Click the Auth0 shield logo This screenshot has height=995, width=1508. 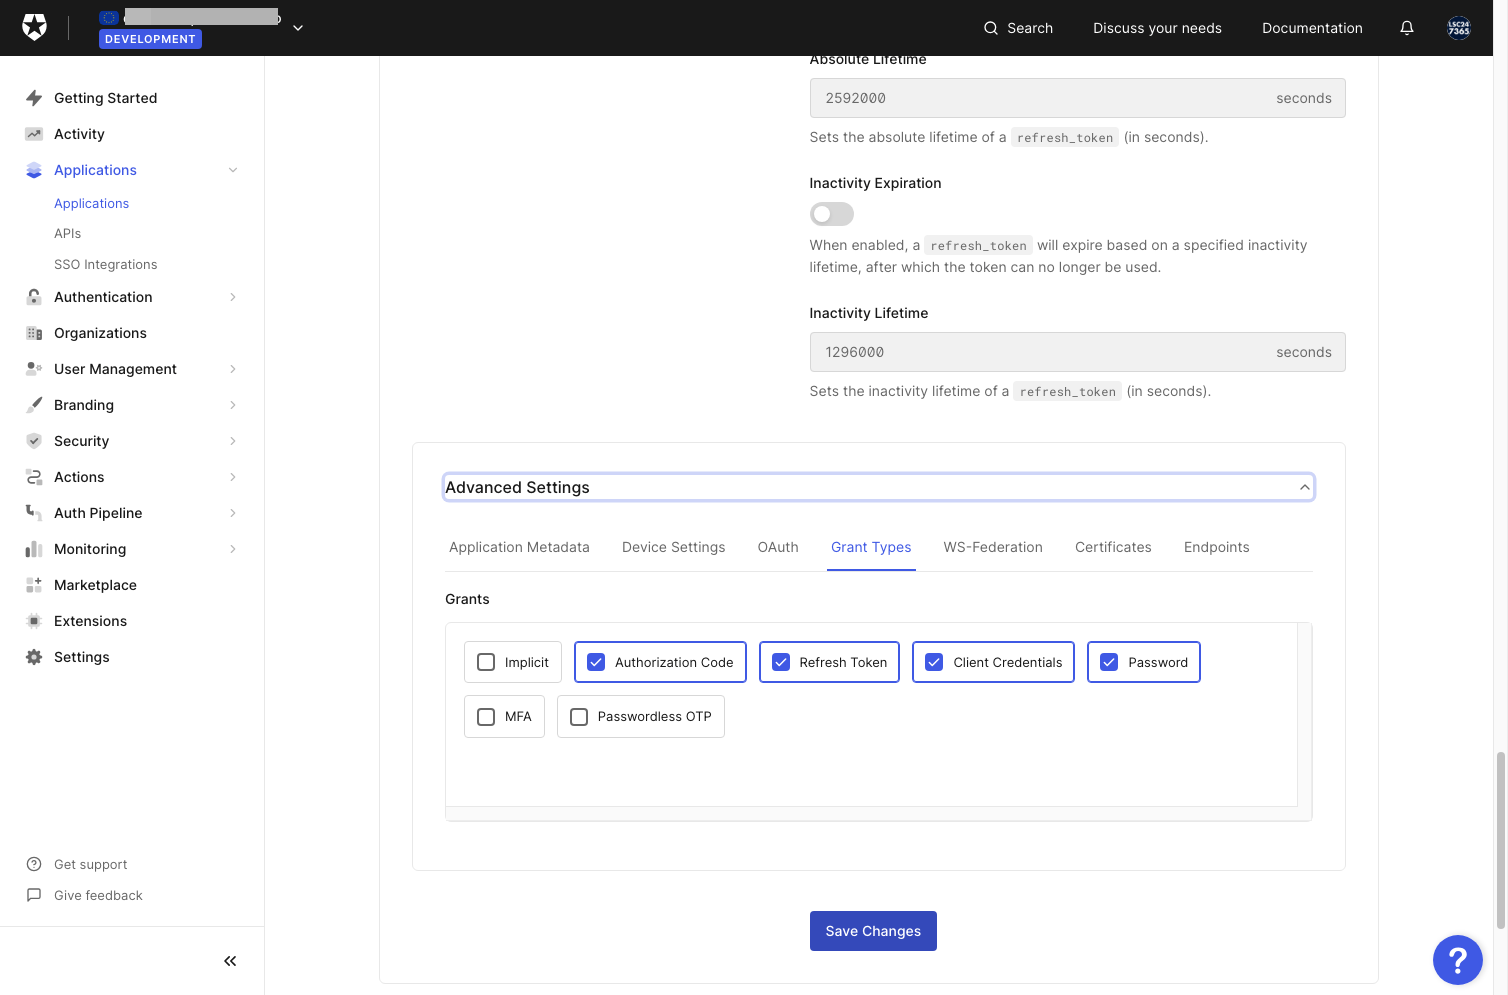(34, 28)
